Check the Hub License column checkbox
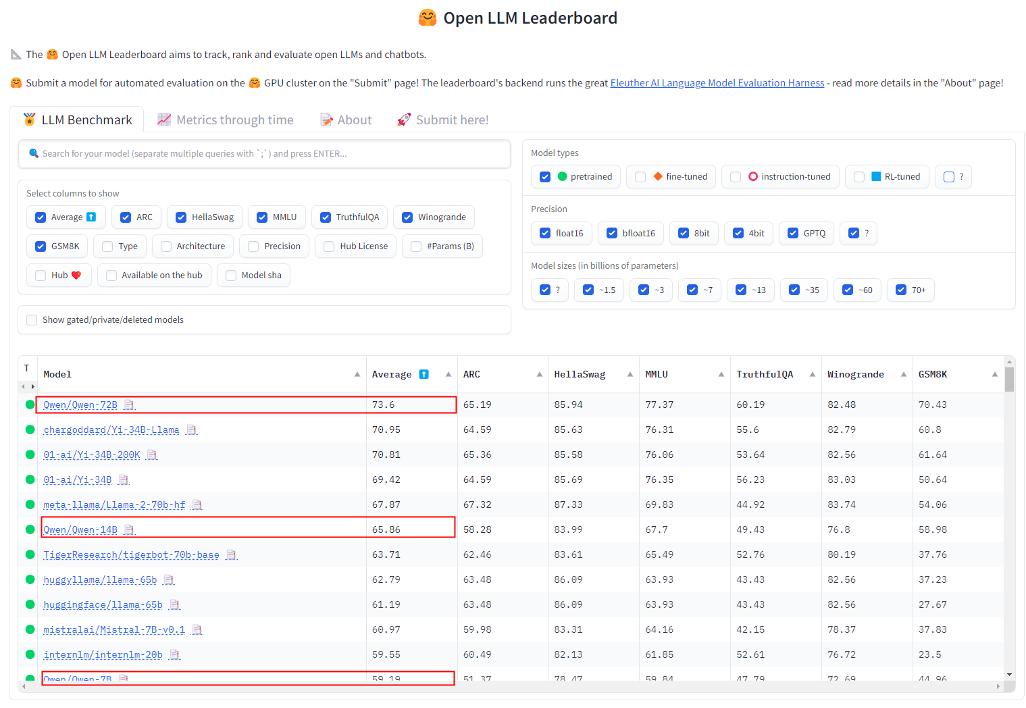Viewport: 1026px width, 708px height. tap(329, 246)
